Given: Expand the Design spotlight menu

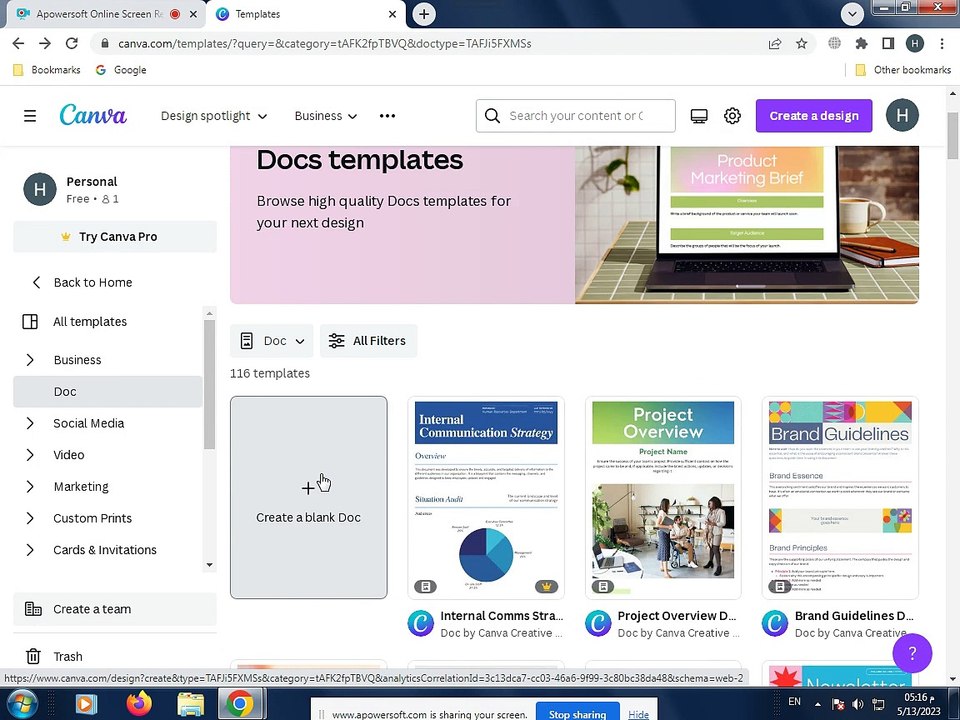Looking at the screenshot, I should [x=214, y=116].
